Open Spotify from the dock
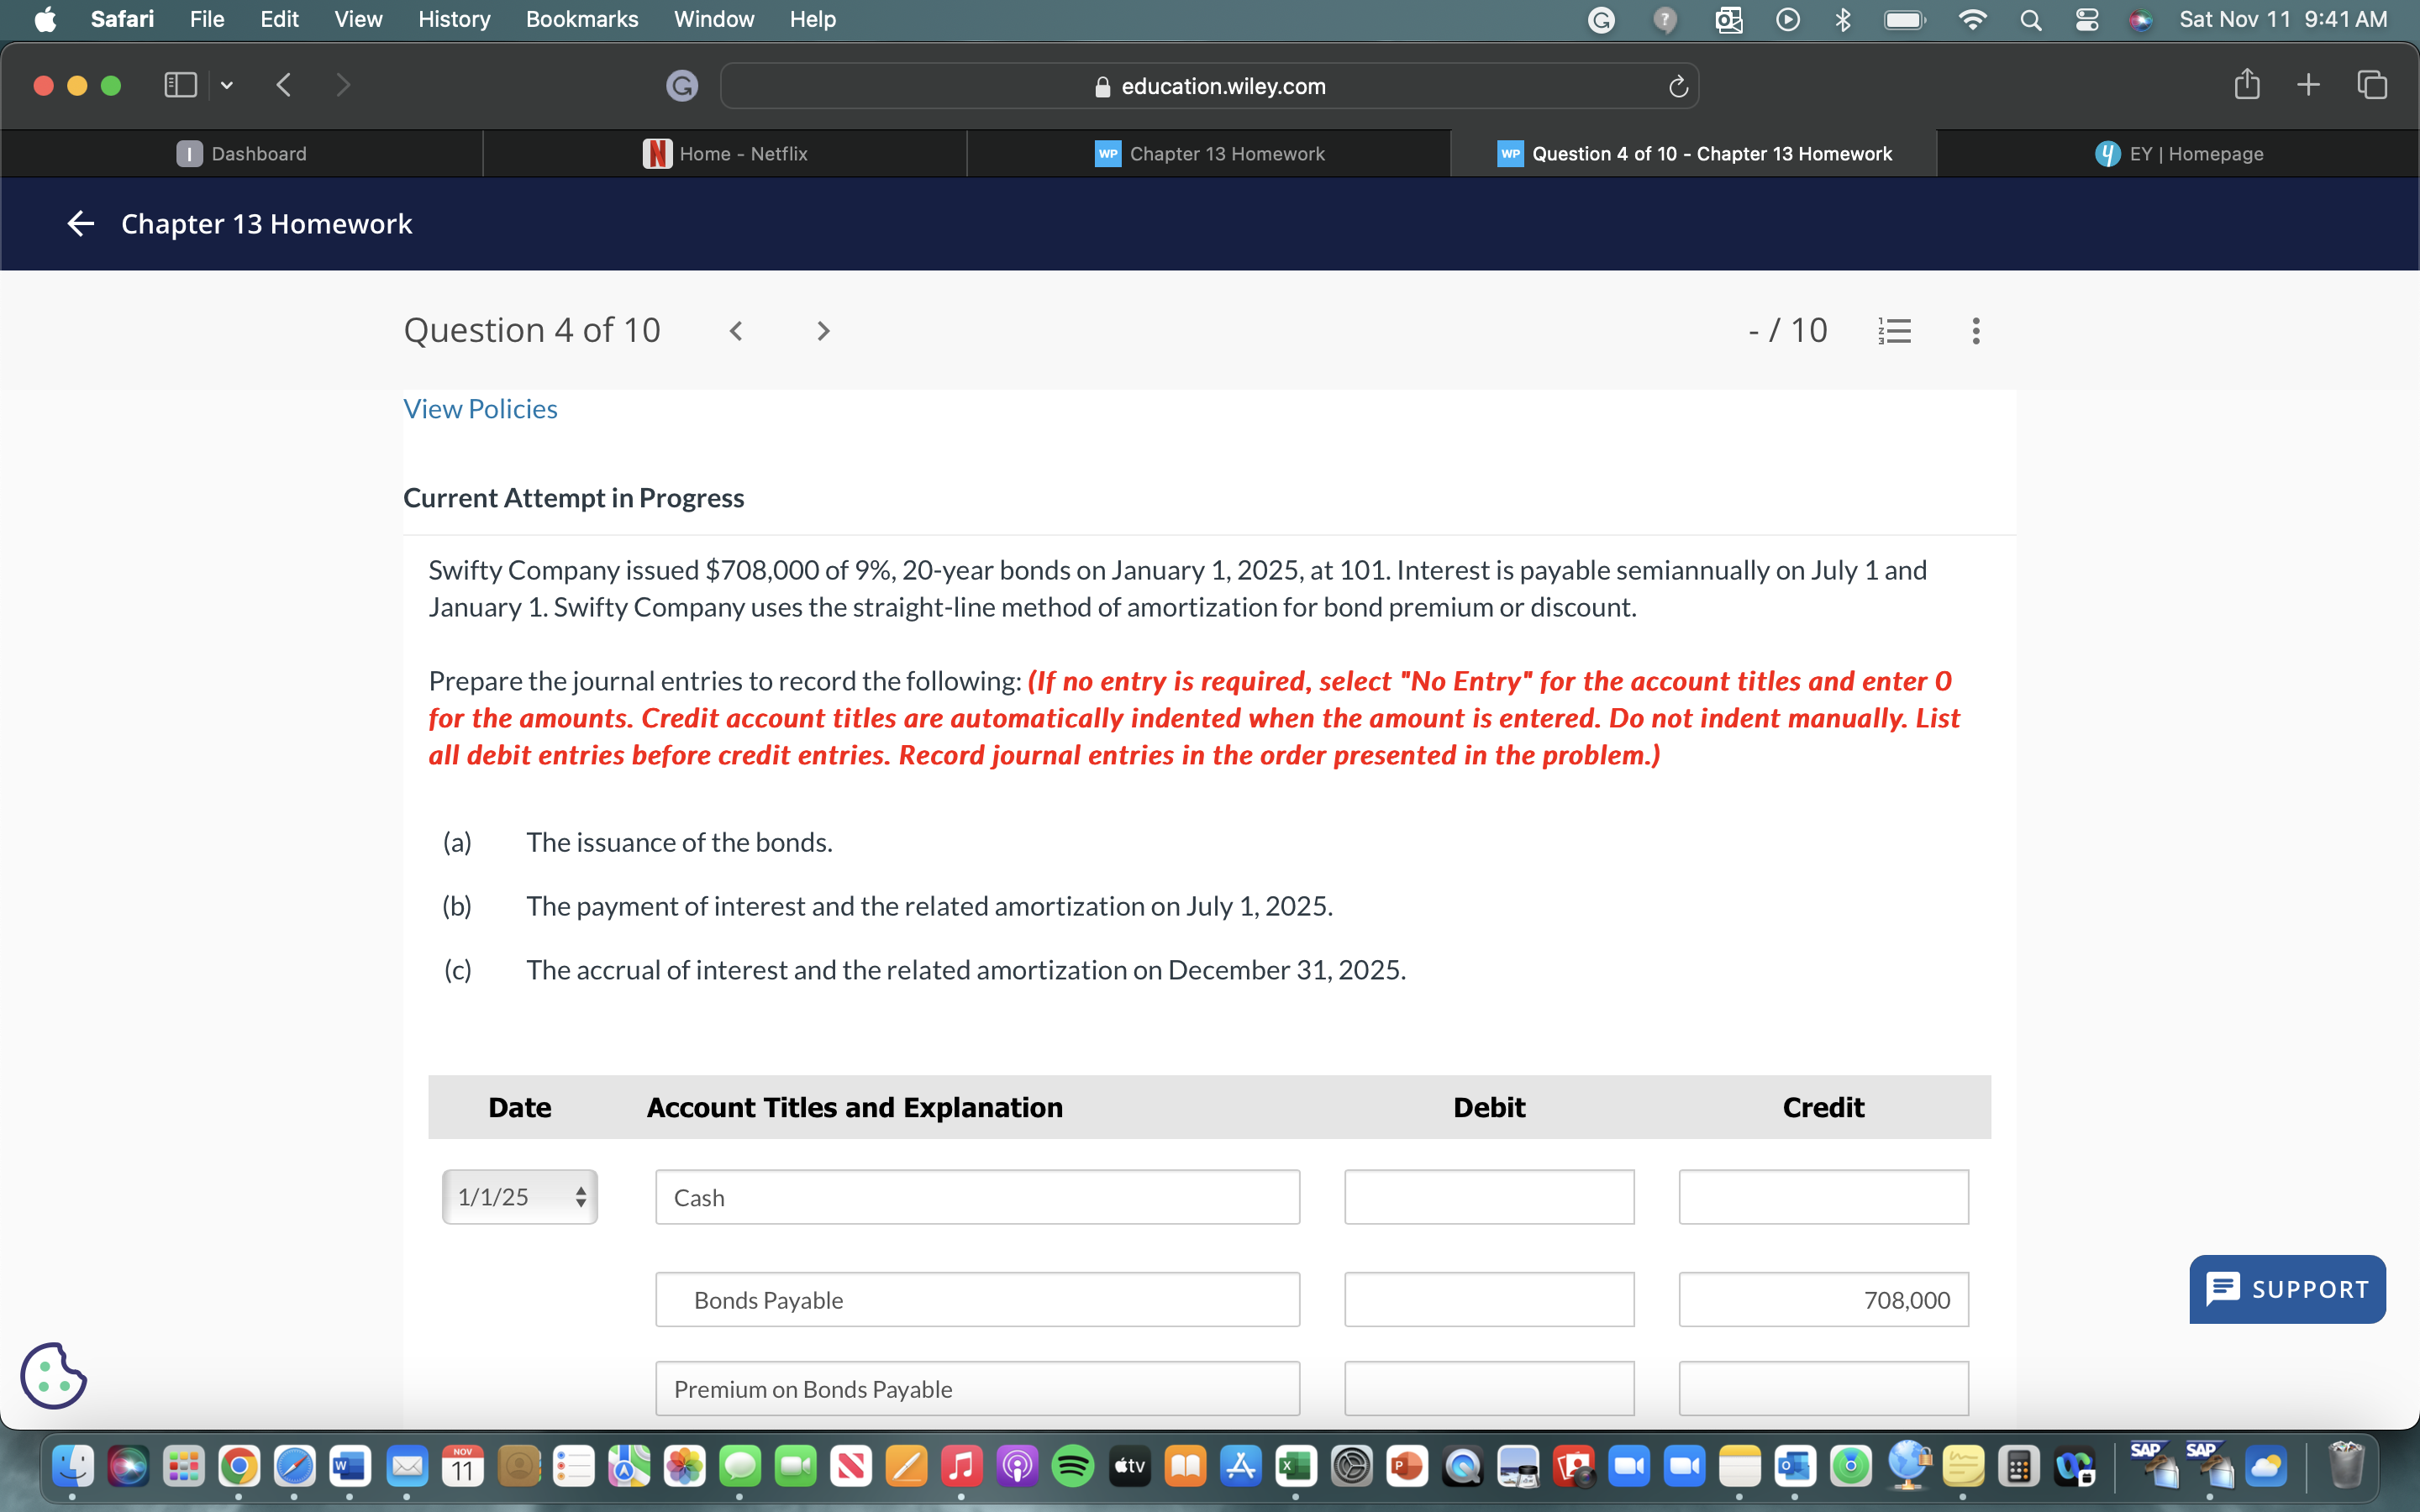Image resolution: width=2420 pixels, height=1512 pixels. tap(1073, 1466)
